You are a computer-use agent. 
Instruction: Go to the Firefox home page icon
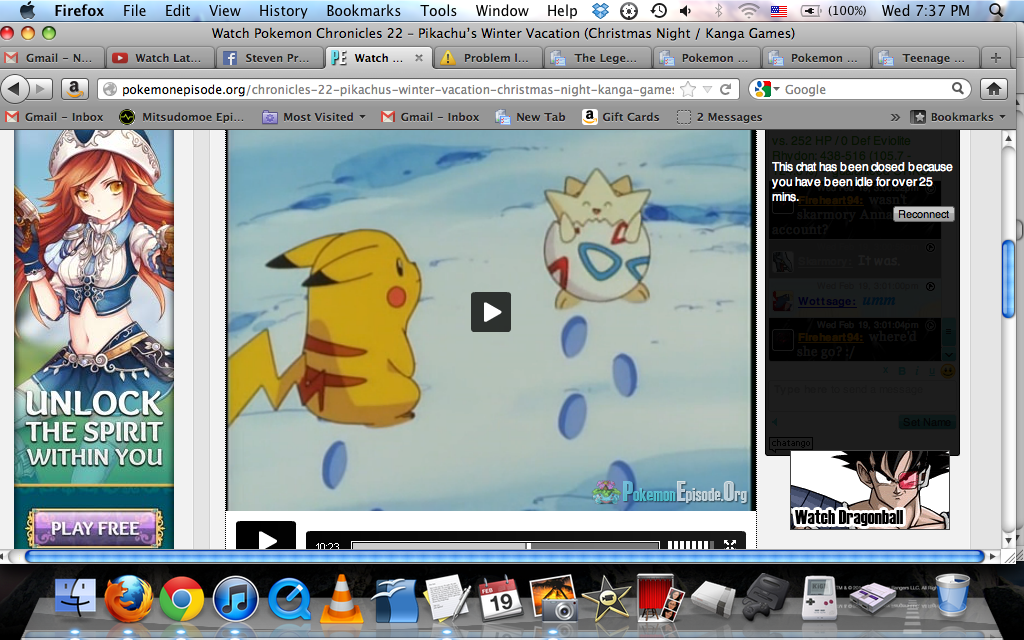[994, 89]
